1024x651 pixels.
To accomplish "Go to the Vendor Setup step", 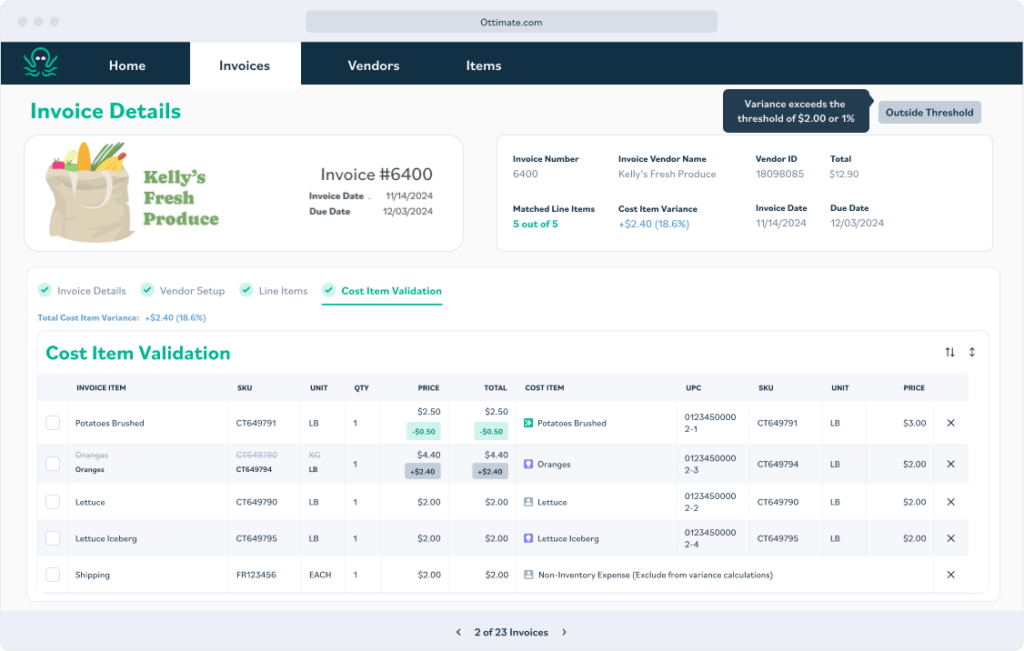I will (x=192, y=291).
